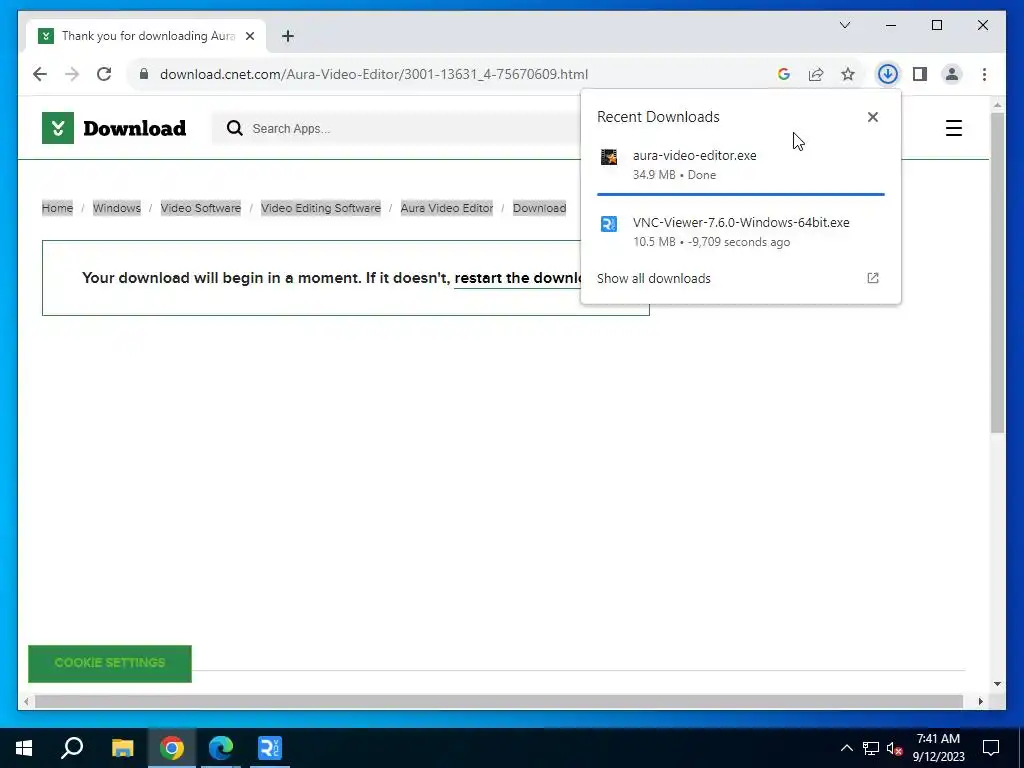Open the notification center

[x=991, y=748]
